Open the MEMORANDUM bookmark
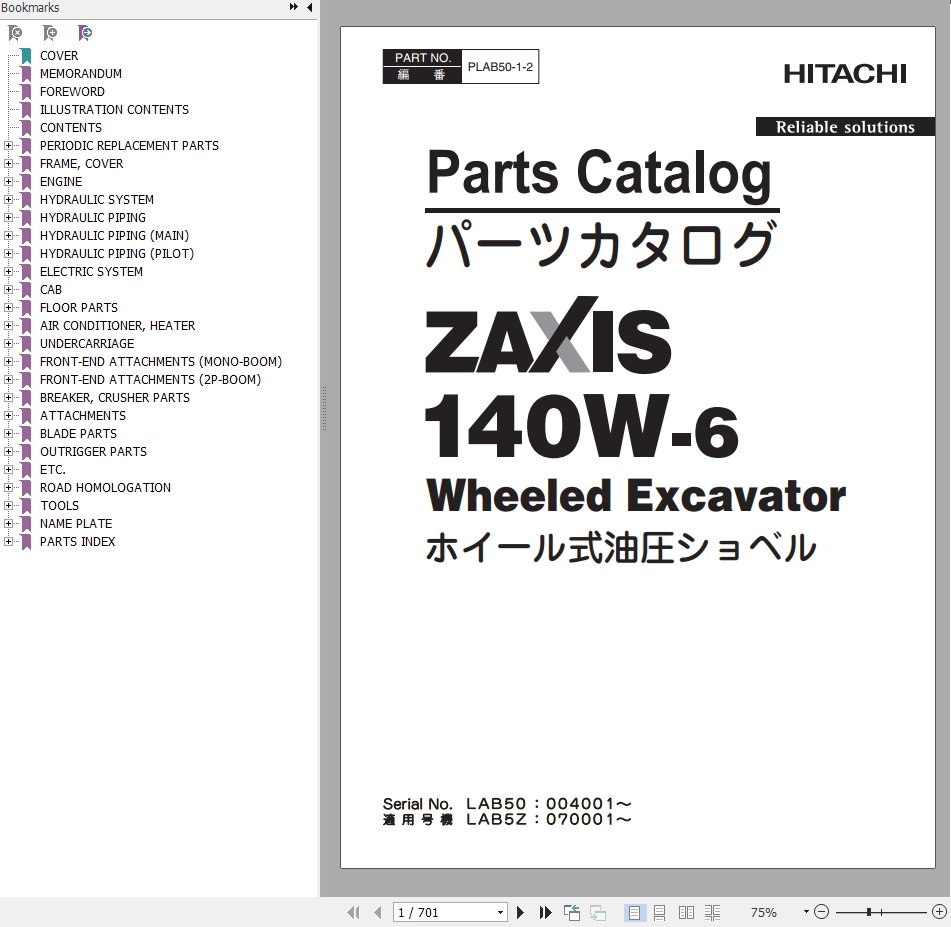The image size is (951, 927). pos(81,73)
